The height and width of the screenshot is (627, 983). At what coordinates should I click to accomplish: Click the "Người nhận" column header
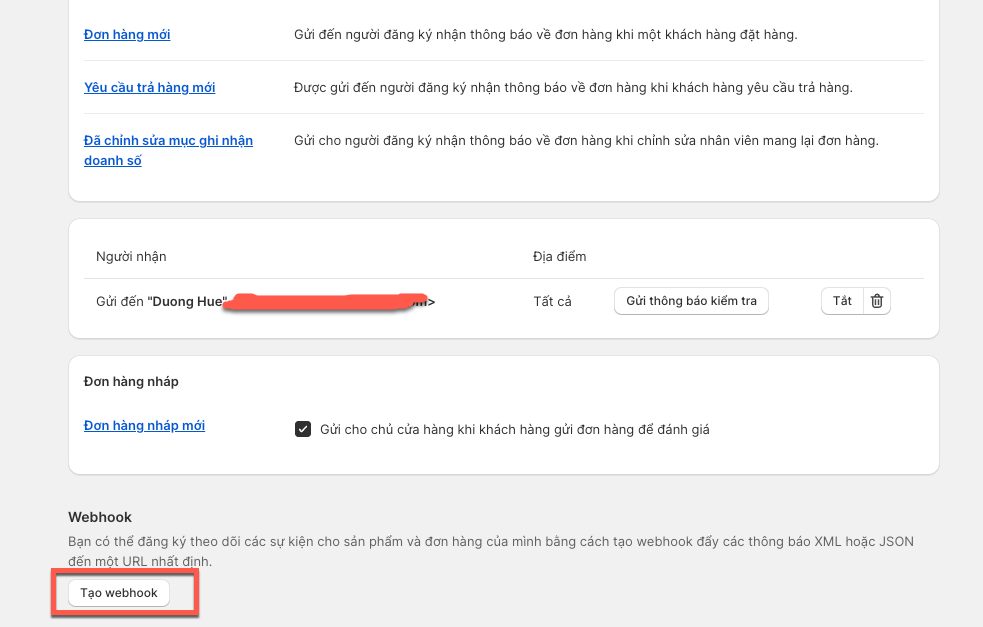(x=131, y=257)
